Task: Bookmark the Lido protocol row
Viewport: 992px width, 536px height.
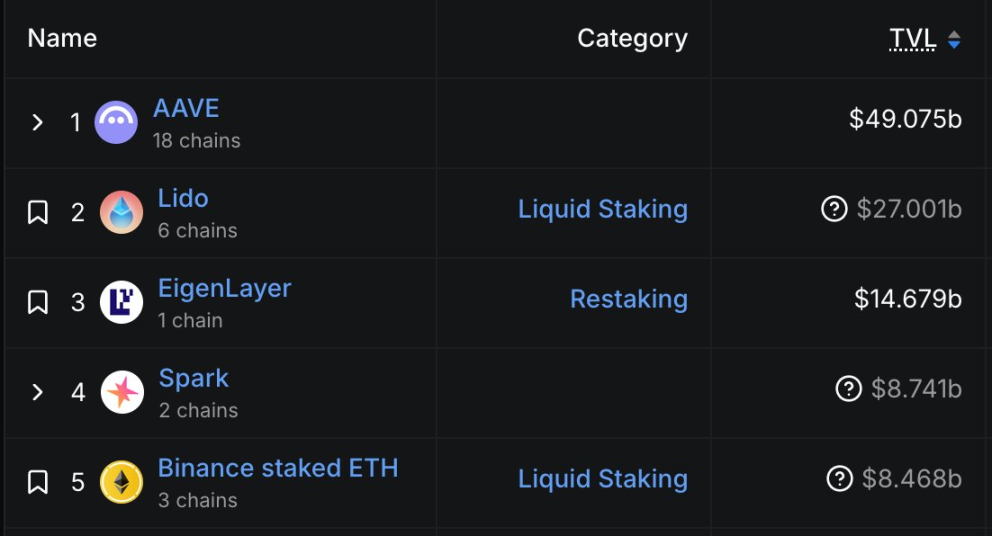Action: (x=38, y=212)
